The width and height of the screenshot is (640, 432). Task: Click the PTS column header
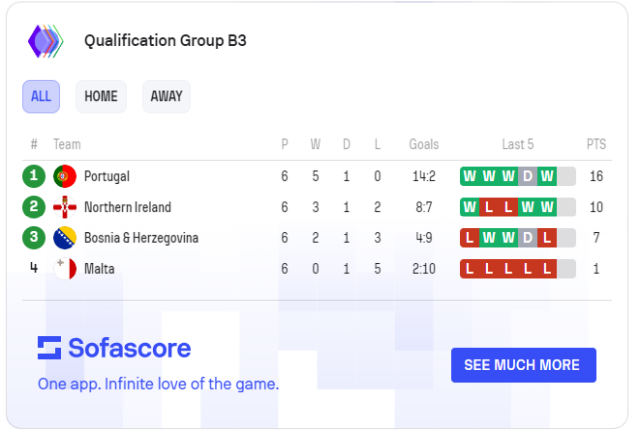[x=596, y=144]
